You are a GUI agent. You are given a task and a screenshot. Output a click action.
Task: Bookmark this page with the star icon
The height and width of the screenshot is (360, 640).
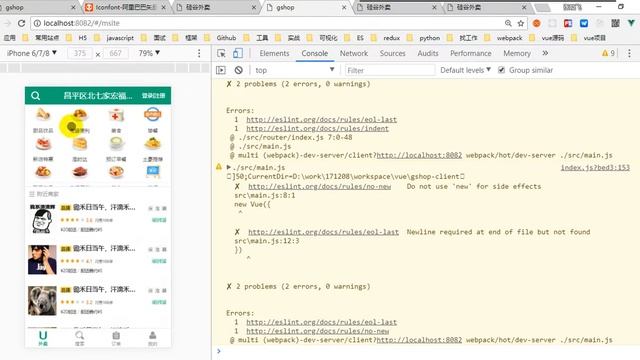point(521,23)
